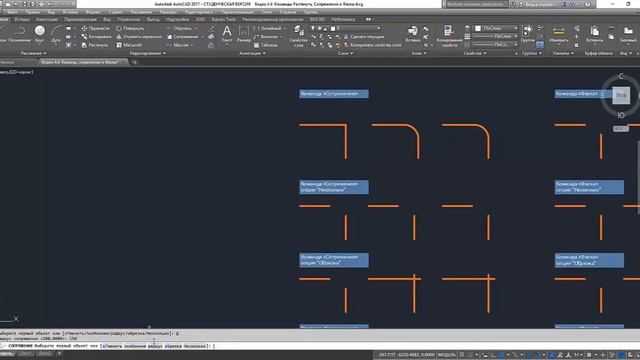Click the ViewCube top face
Image resolution: width=640 pixels, height=360 pixels.
click(621, 96)
